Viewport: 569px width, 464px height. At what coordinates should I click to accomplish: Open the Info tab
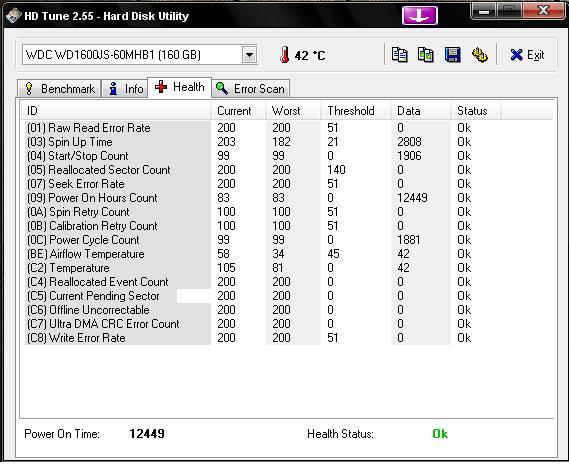click(124, 89)
